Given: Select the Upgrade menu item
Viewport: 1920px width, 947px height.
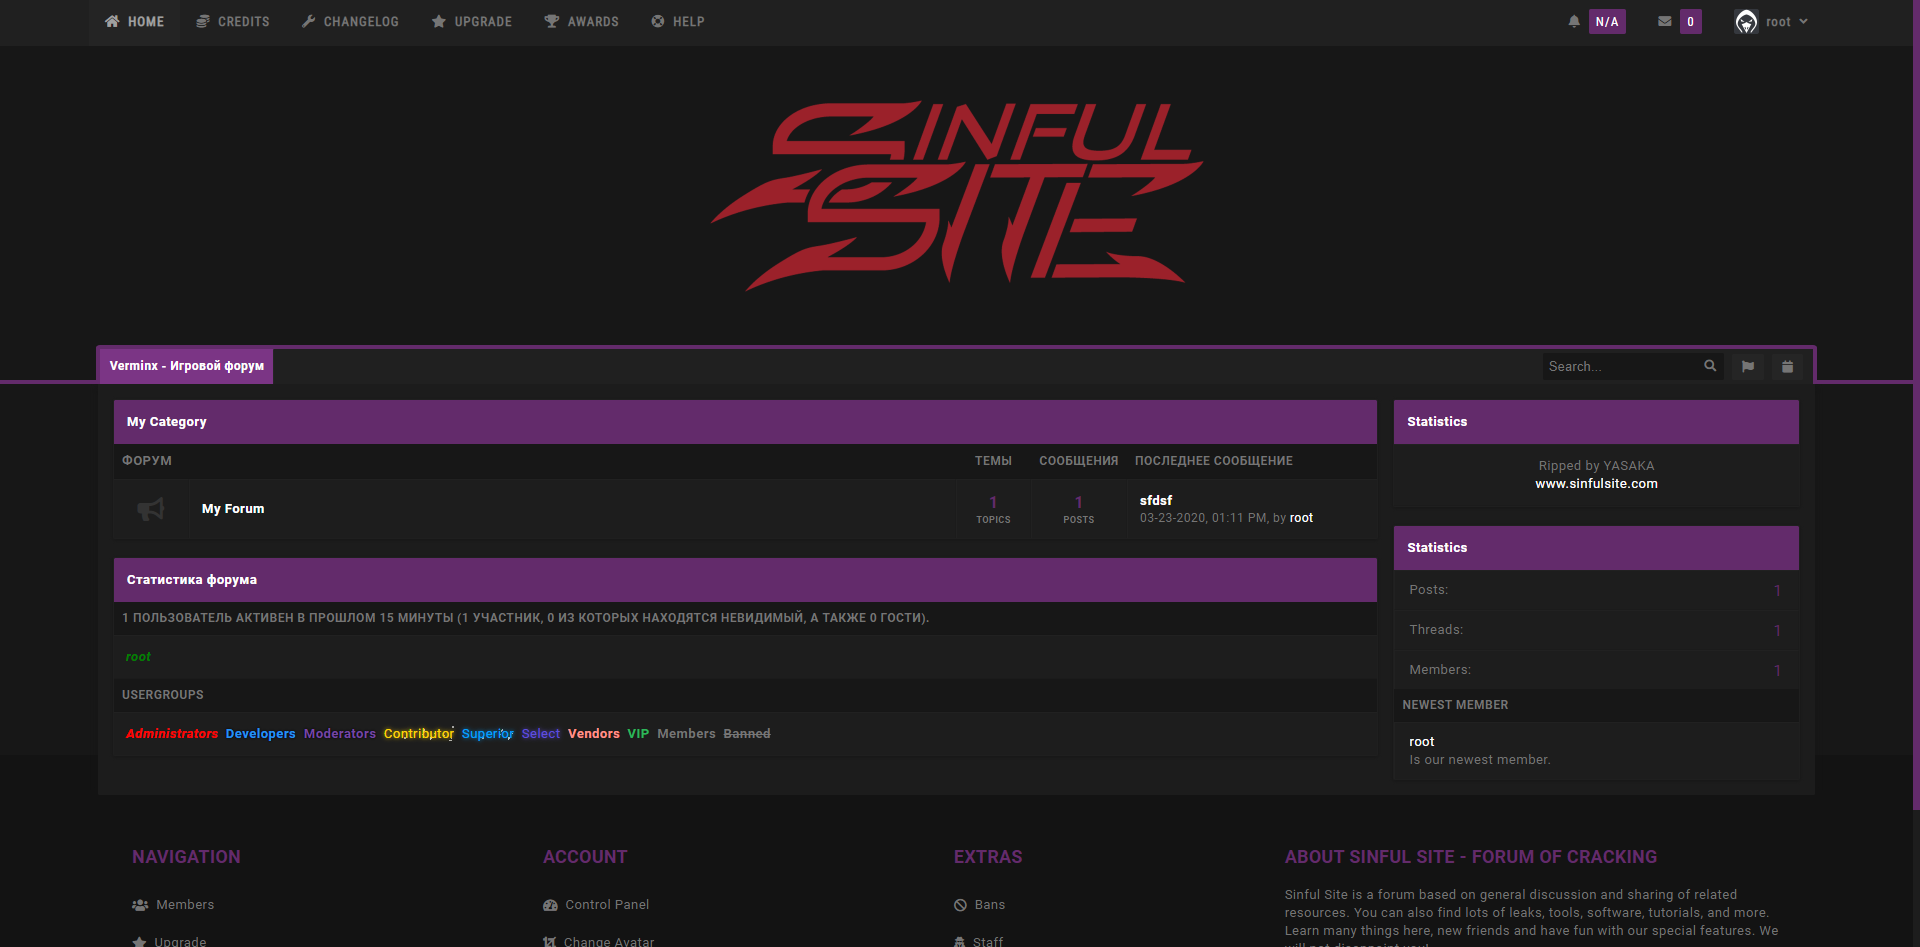Looking at the screenshot, I should pyautogui.click(x=472, y=22).
